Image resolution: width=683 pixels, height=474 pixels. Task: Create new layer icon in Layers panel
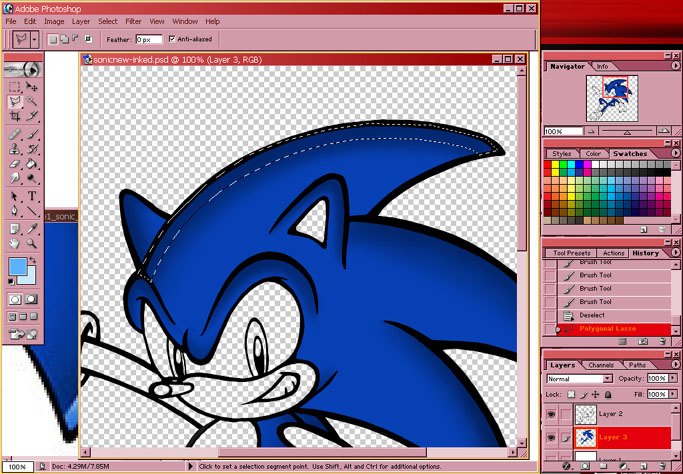644,467
